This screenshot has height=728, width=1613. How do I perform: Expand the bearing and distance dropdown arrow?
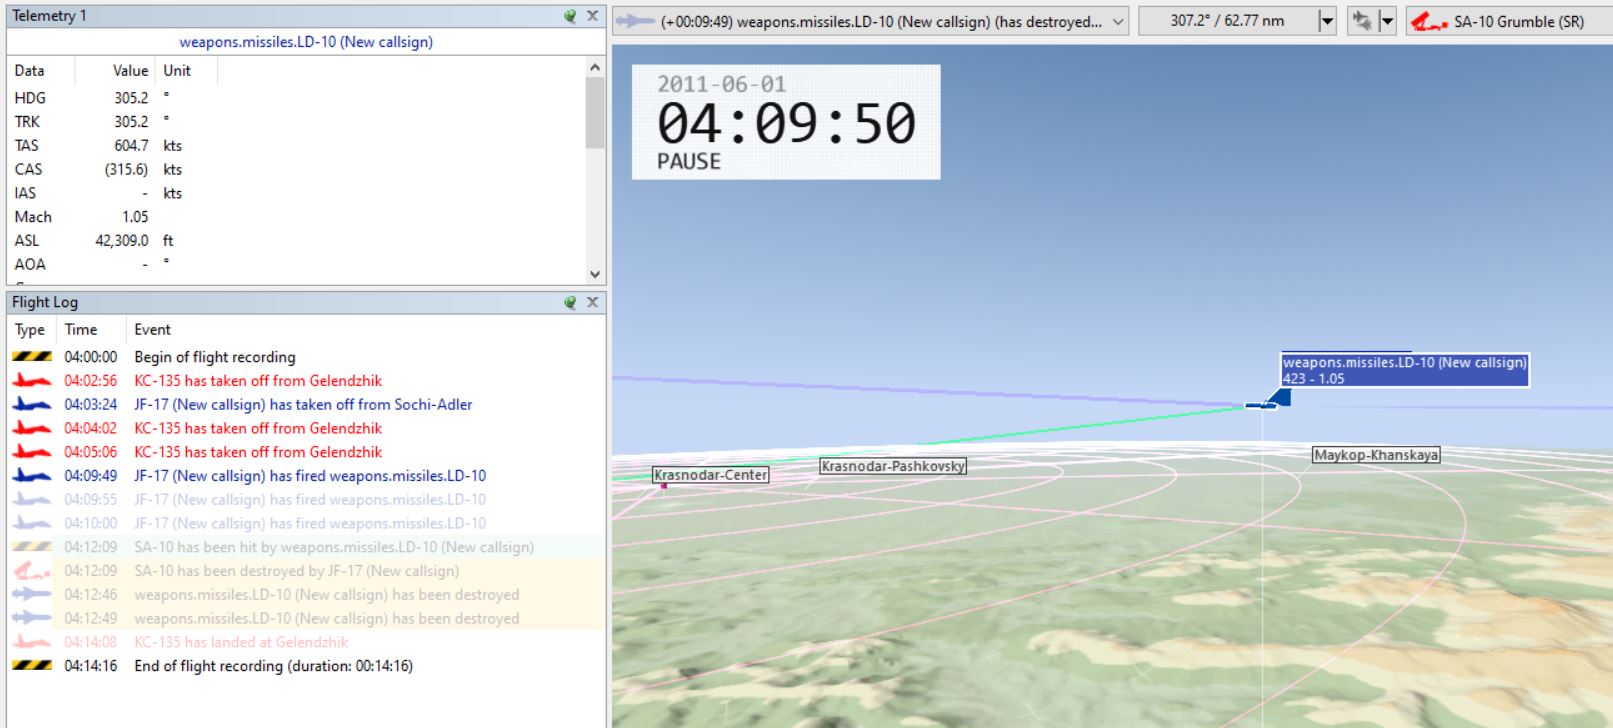coord(1327,21)
